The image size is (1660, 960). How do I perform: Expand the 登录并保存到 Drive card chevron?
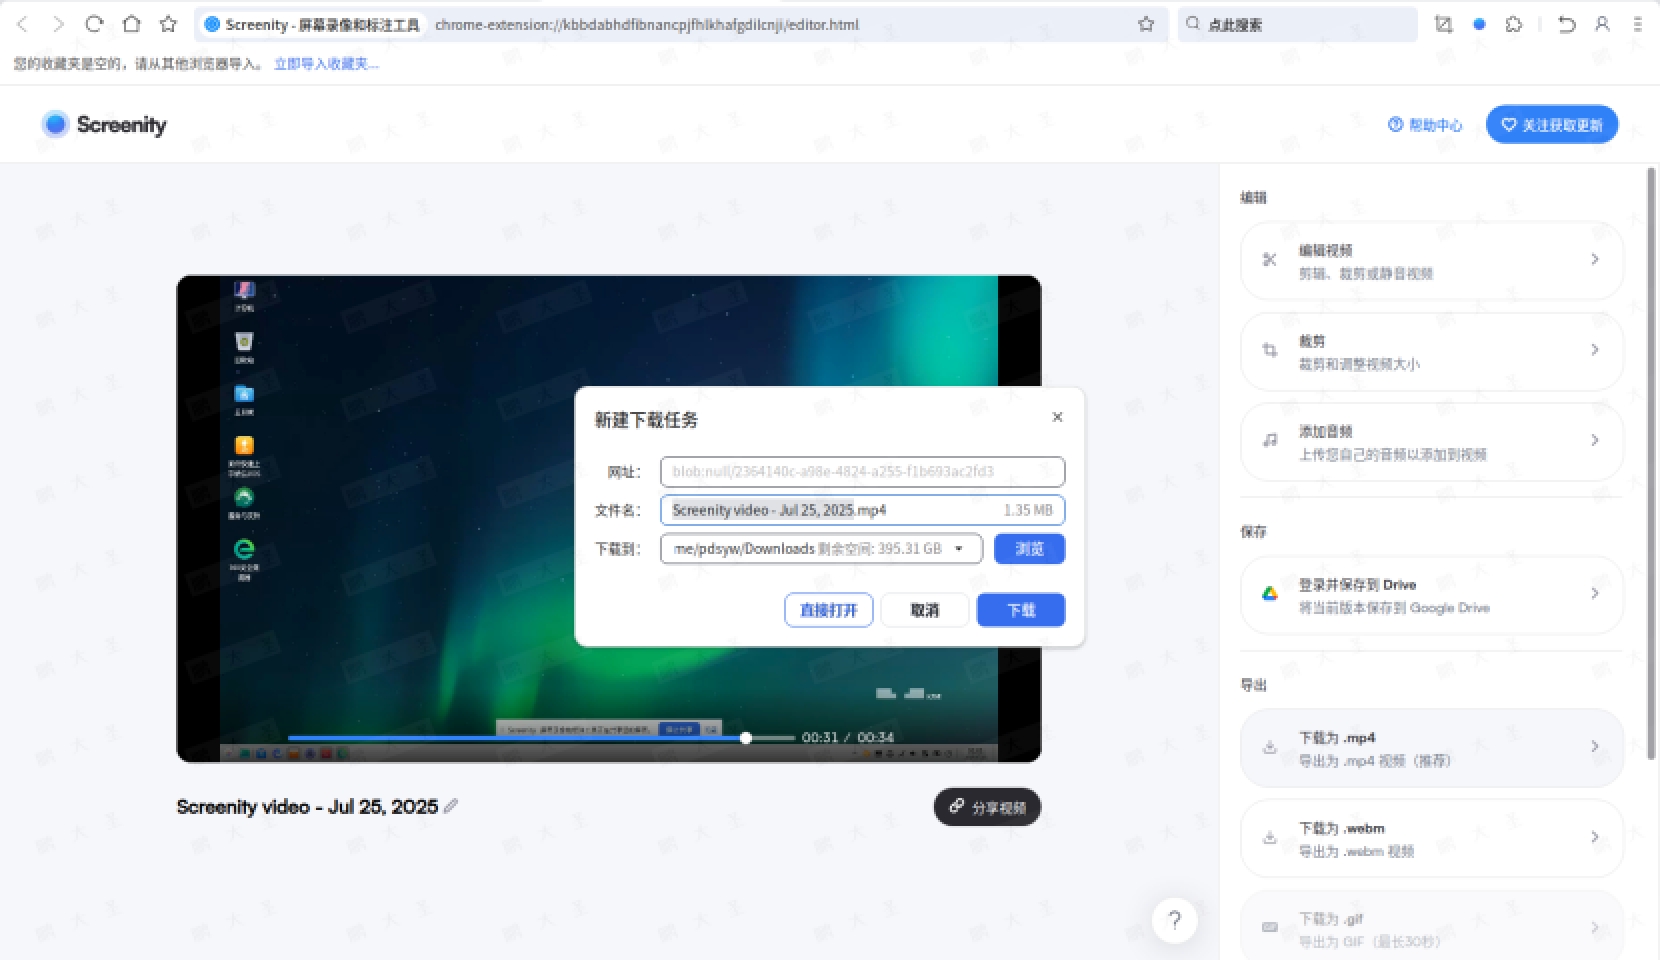1595,592
